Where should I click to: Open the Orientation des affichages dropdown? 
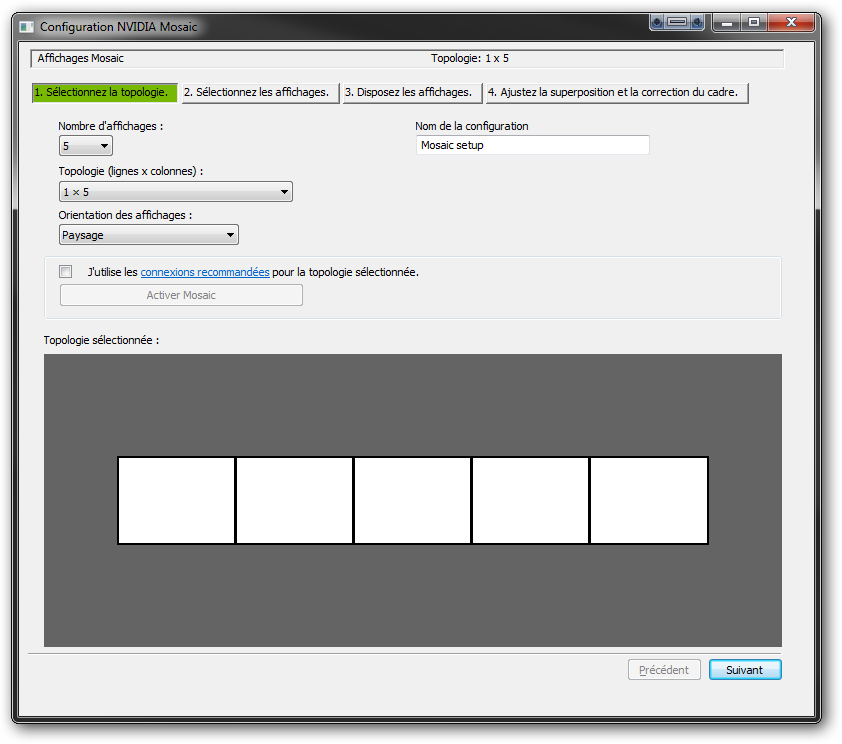(x=149, y=235)
